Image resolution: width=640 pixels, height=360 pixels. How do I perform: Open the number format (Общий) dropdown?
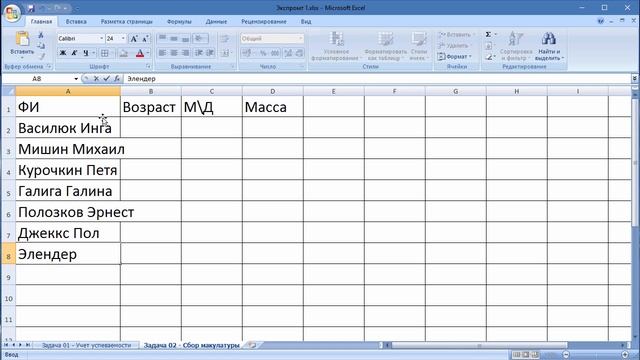tap(300, 38)
